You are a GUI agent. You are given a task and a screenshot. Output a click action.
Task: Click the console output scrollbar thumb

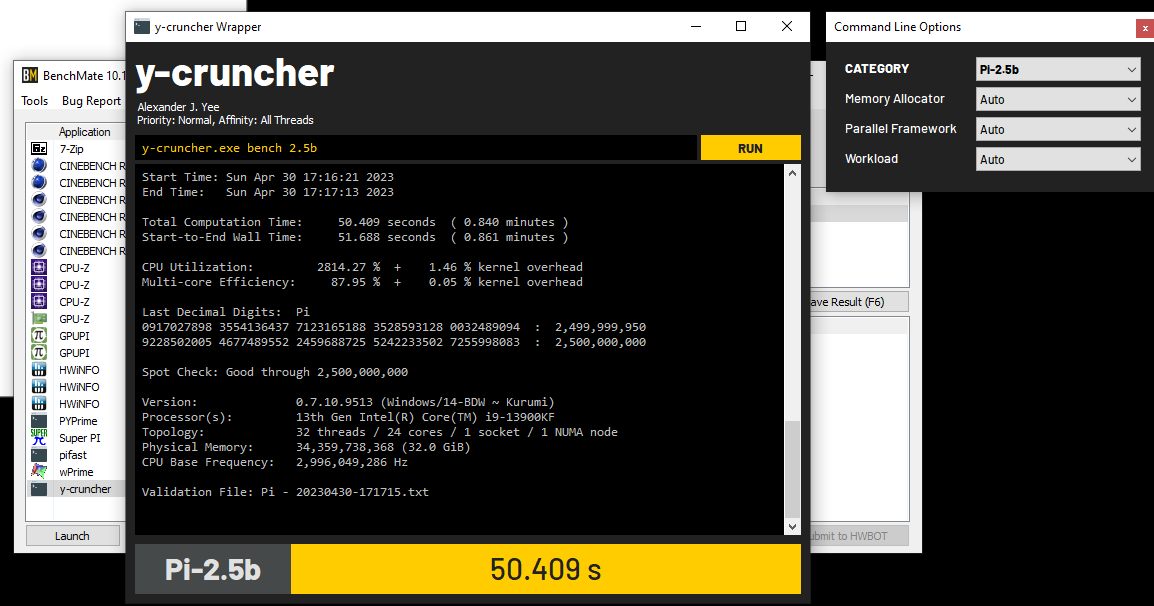[x=792, y=468]
